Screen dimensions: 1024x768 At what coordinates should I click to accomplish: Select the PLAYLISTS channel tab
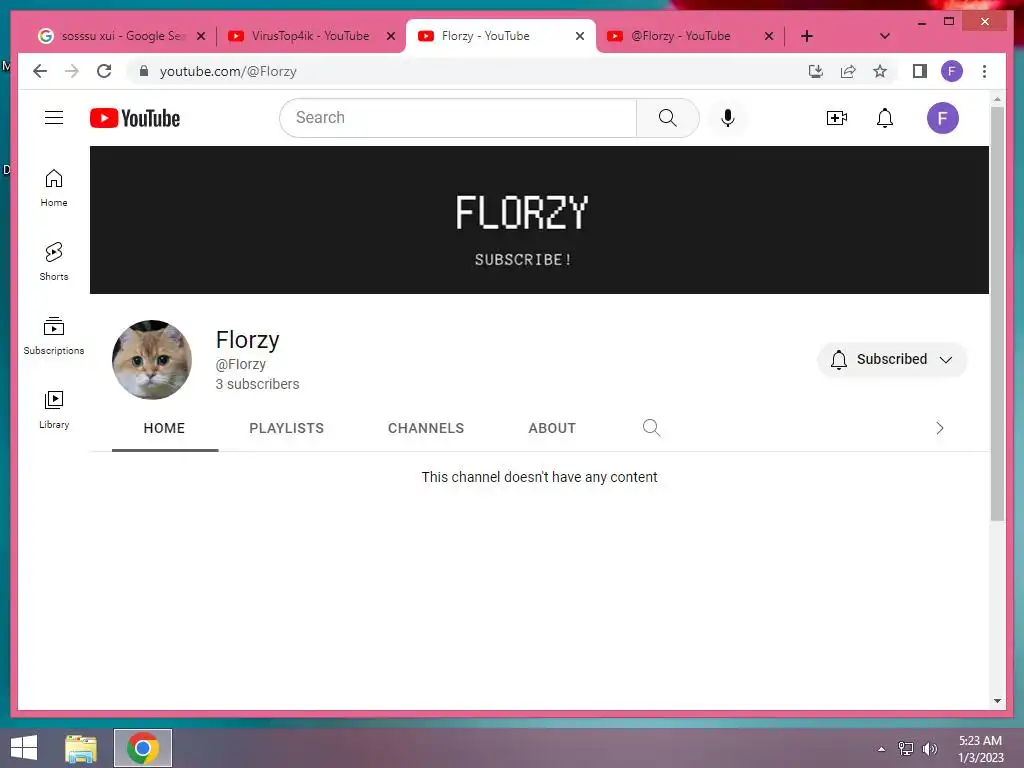click(287, 428)
